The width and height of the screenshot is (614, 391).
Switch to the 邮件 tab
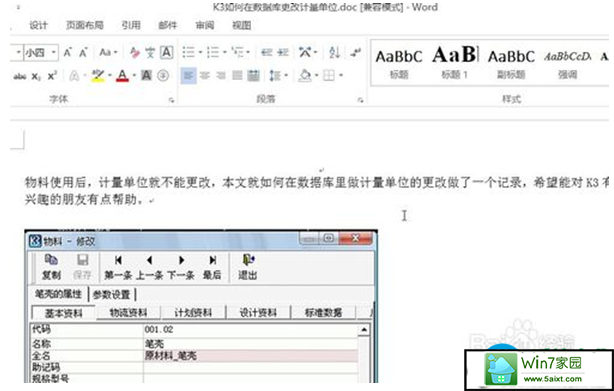tap(168, 25)
